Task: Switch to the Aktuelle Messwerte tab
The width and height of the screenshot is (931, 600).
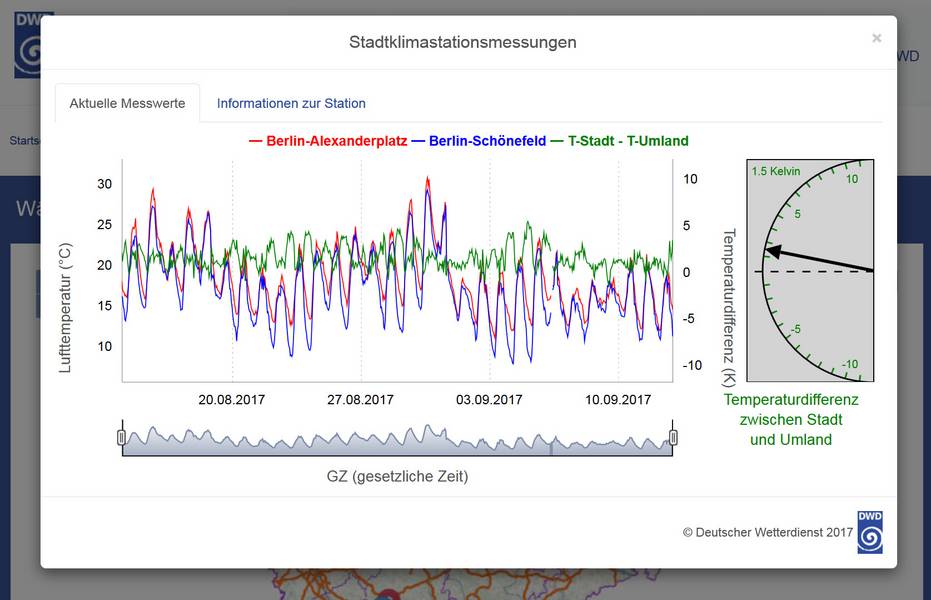Action: tap(127, 103)
